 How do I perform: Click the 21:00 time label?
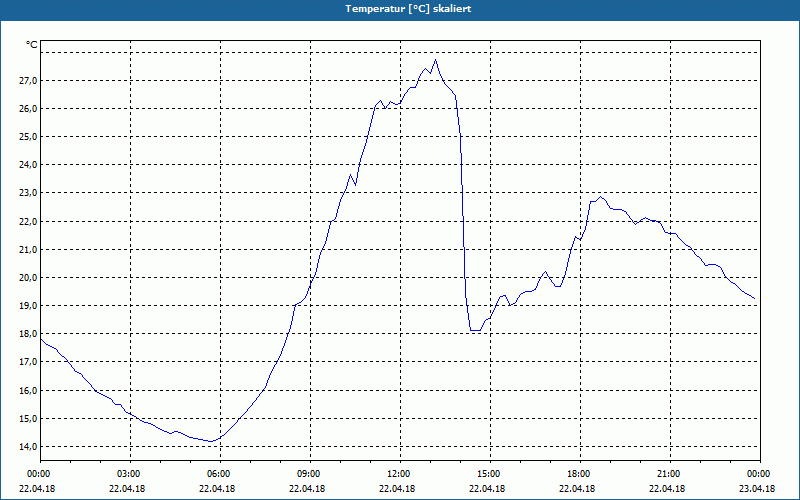pyautogui.click(x=670, y=474)
